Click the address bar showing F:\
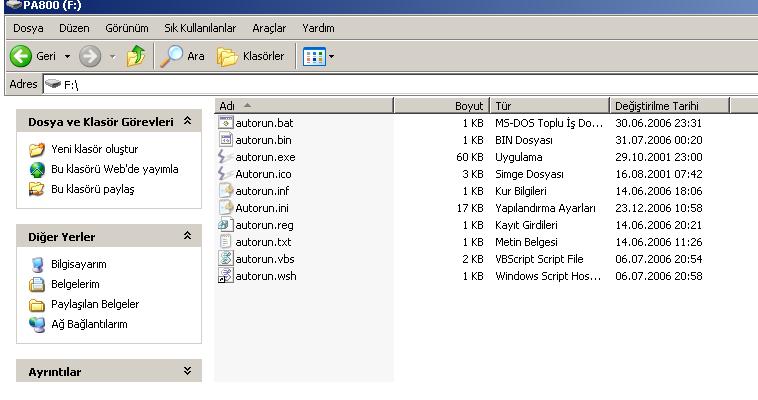This screenshot has height=400, width=758. click(x=400, y=84)
